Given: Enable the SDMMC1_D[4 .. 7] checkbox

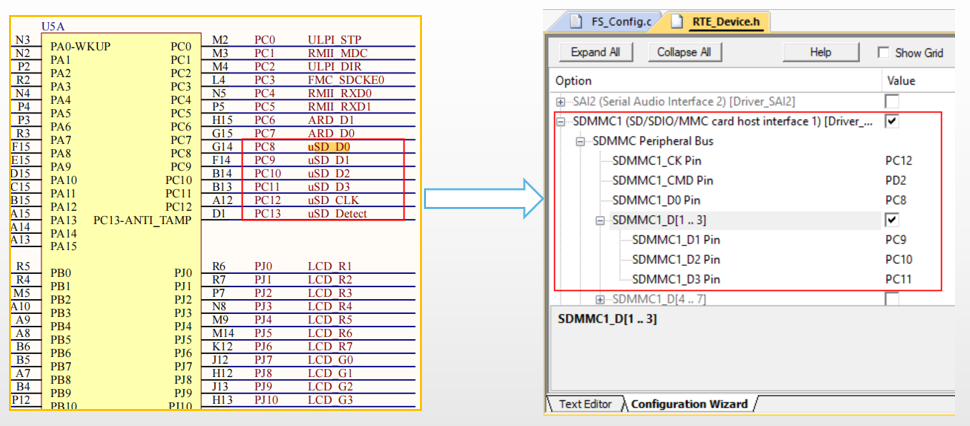Looking at the screenshot, I should (x=892, y=299).
